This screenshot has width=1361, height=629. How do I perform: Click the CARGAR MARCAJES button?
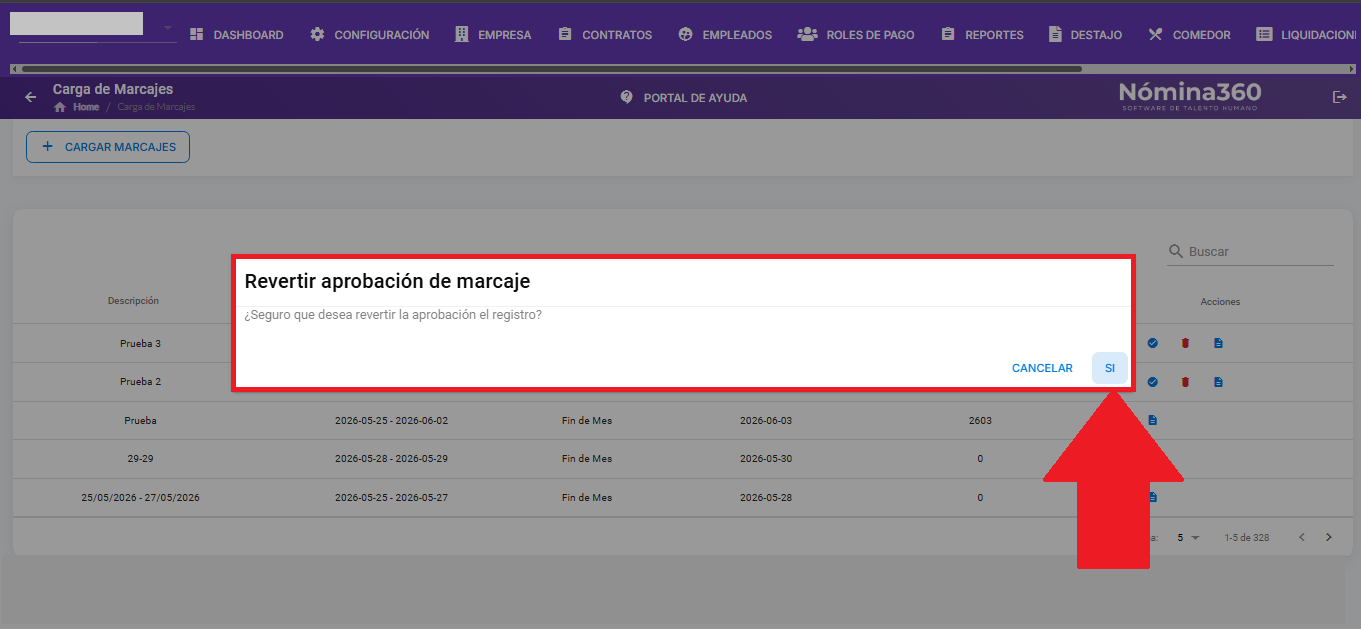pyautogui.click(x=108, y=147)
